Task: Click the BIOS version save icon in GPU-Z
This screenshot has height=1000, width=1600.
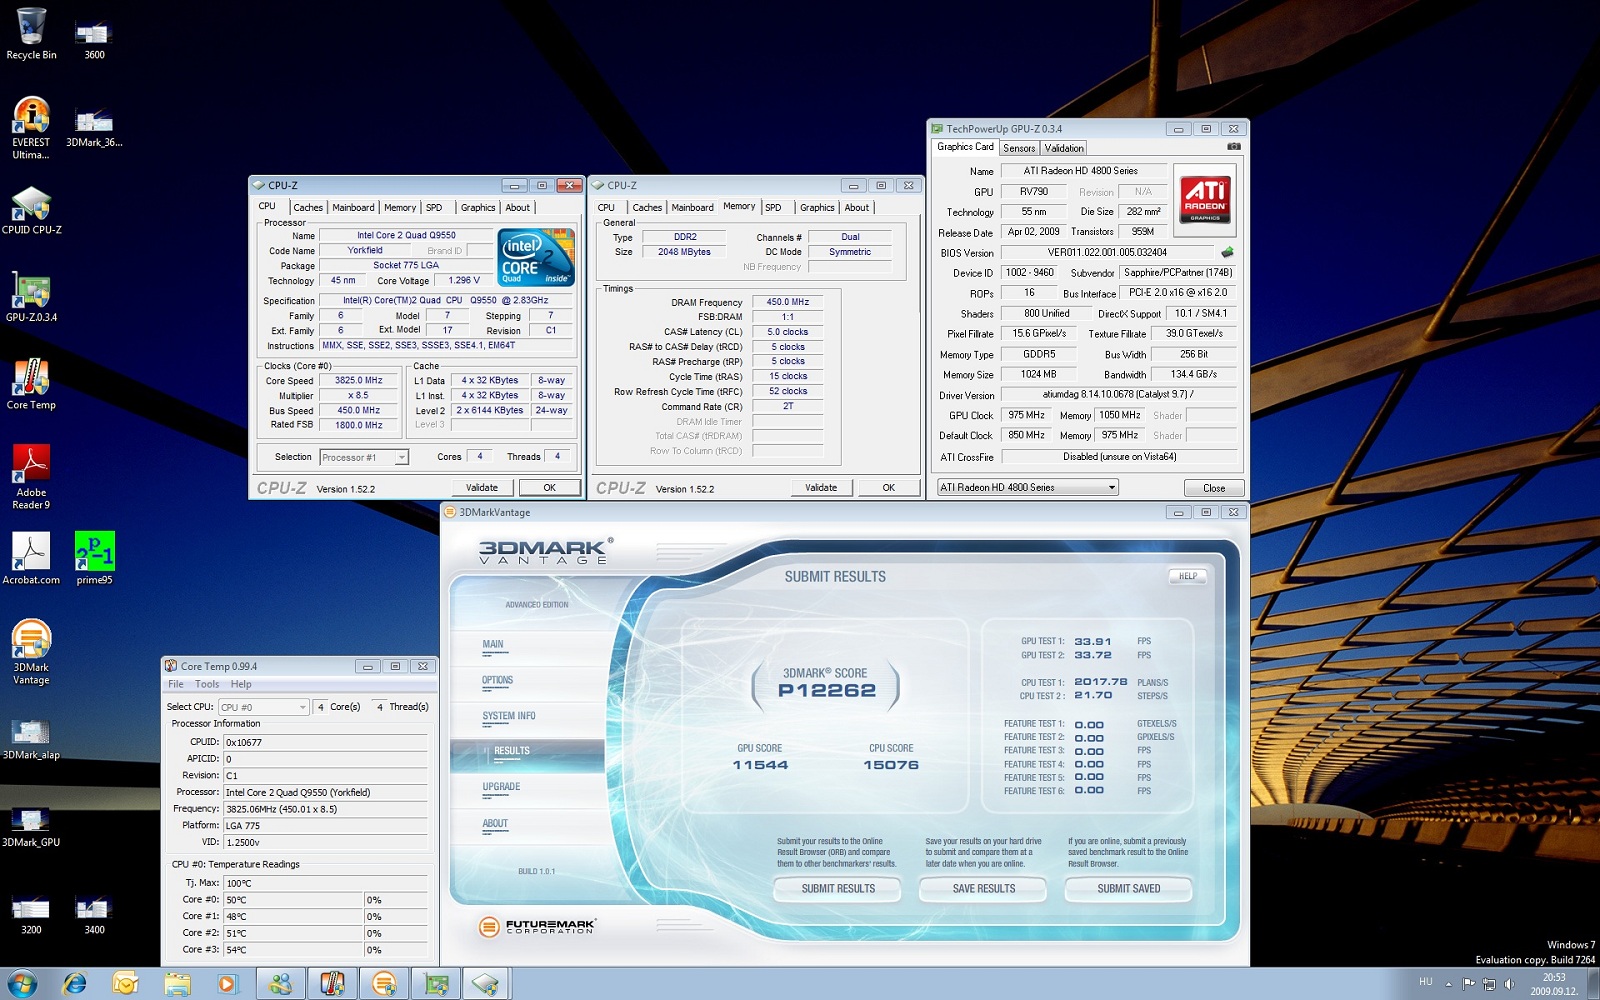Action: pos(1227,253)
